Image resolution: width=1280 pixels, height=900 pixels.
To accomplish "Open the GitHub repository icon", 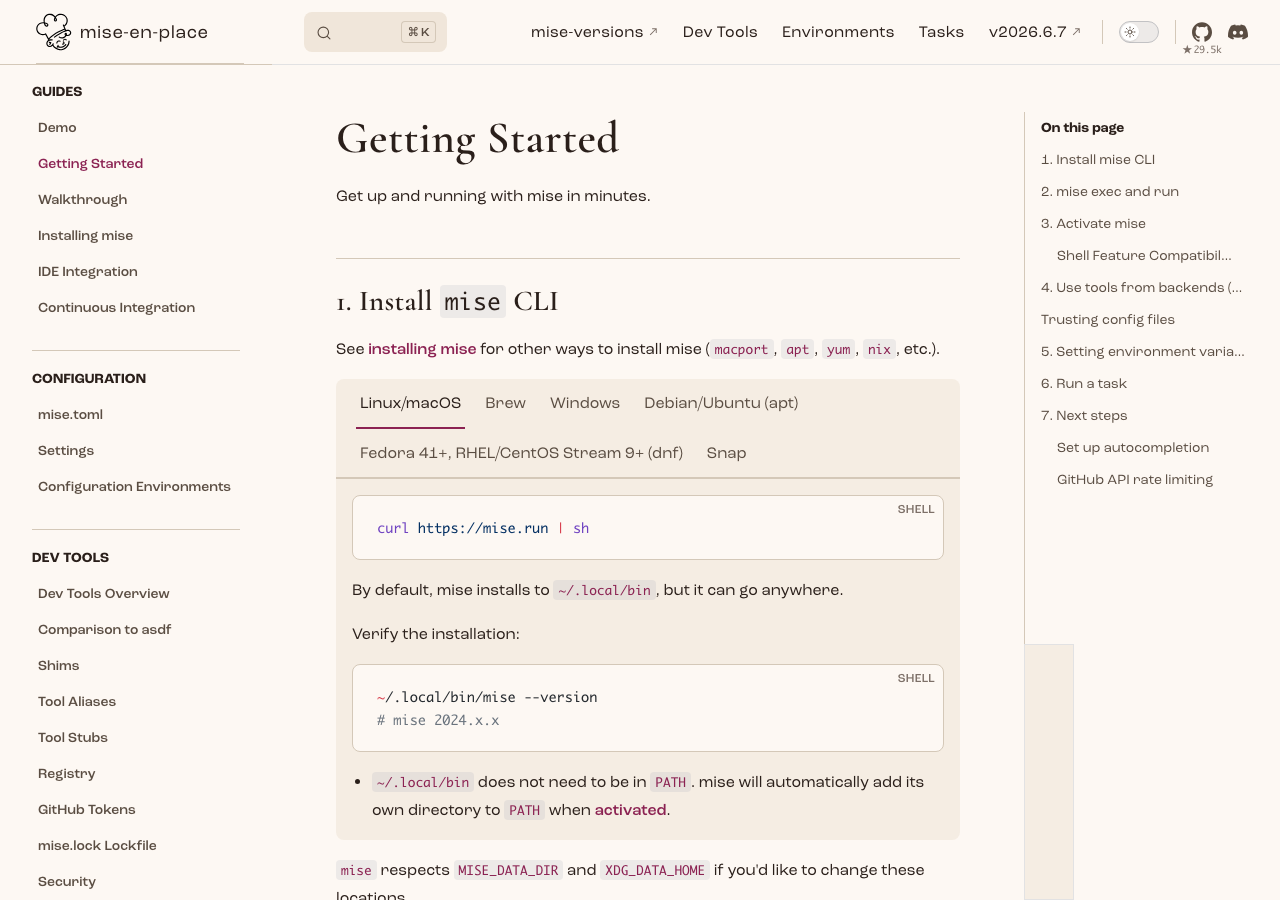I will click(x=1202, y=32).
